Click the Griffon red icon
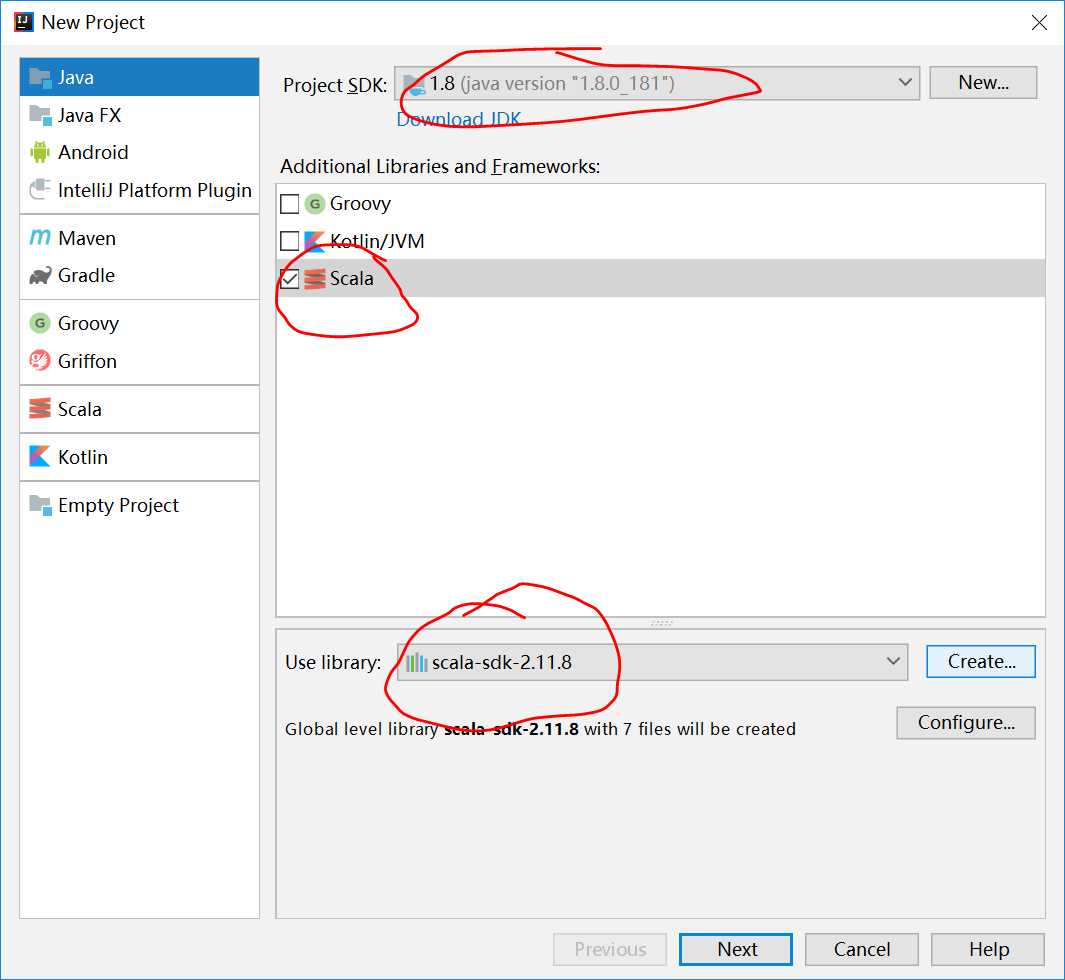 pyautogui.click(x=40, y=361)
